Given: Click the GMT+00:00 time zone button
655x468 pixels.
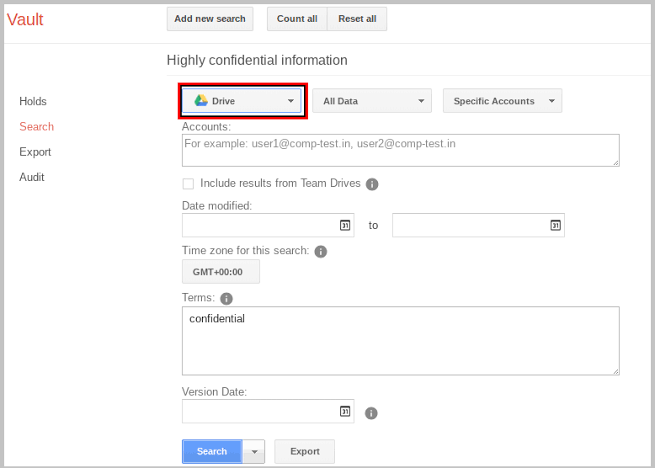Looking at the screenshot, I should tap(220, 272).
